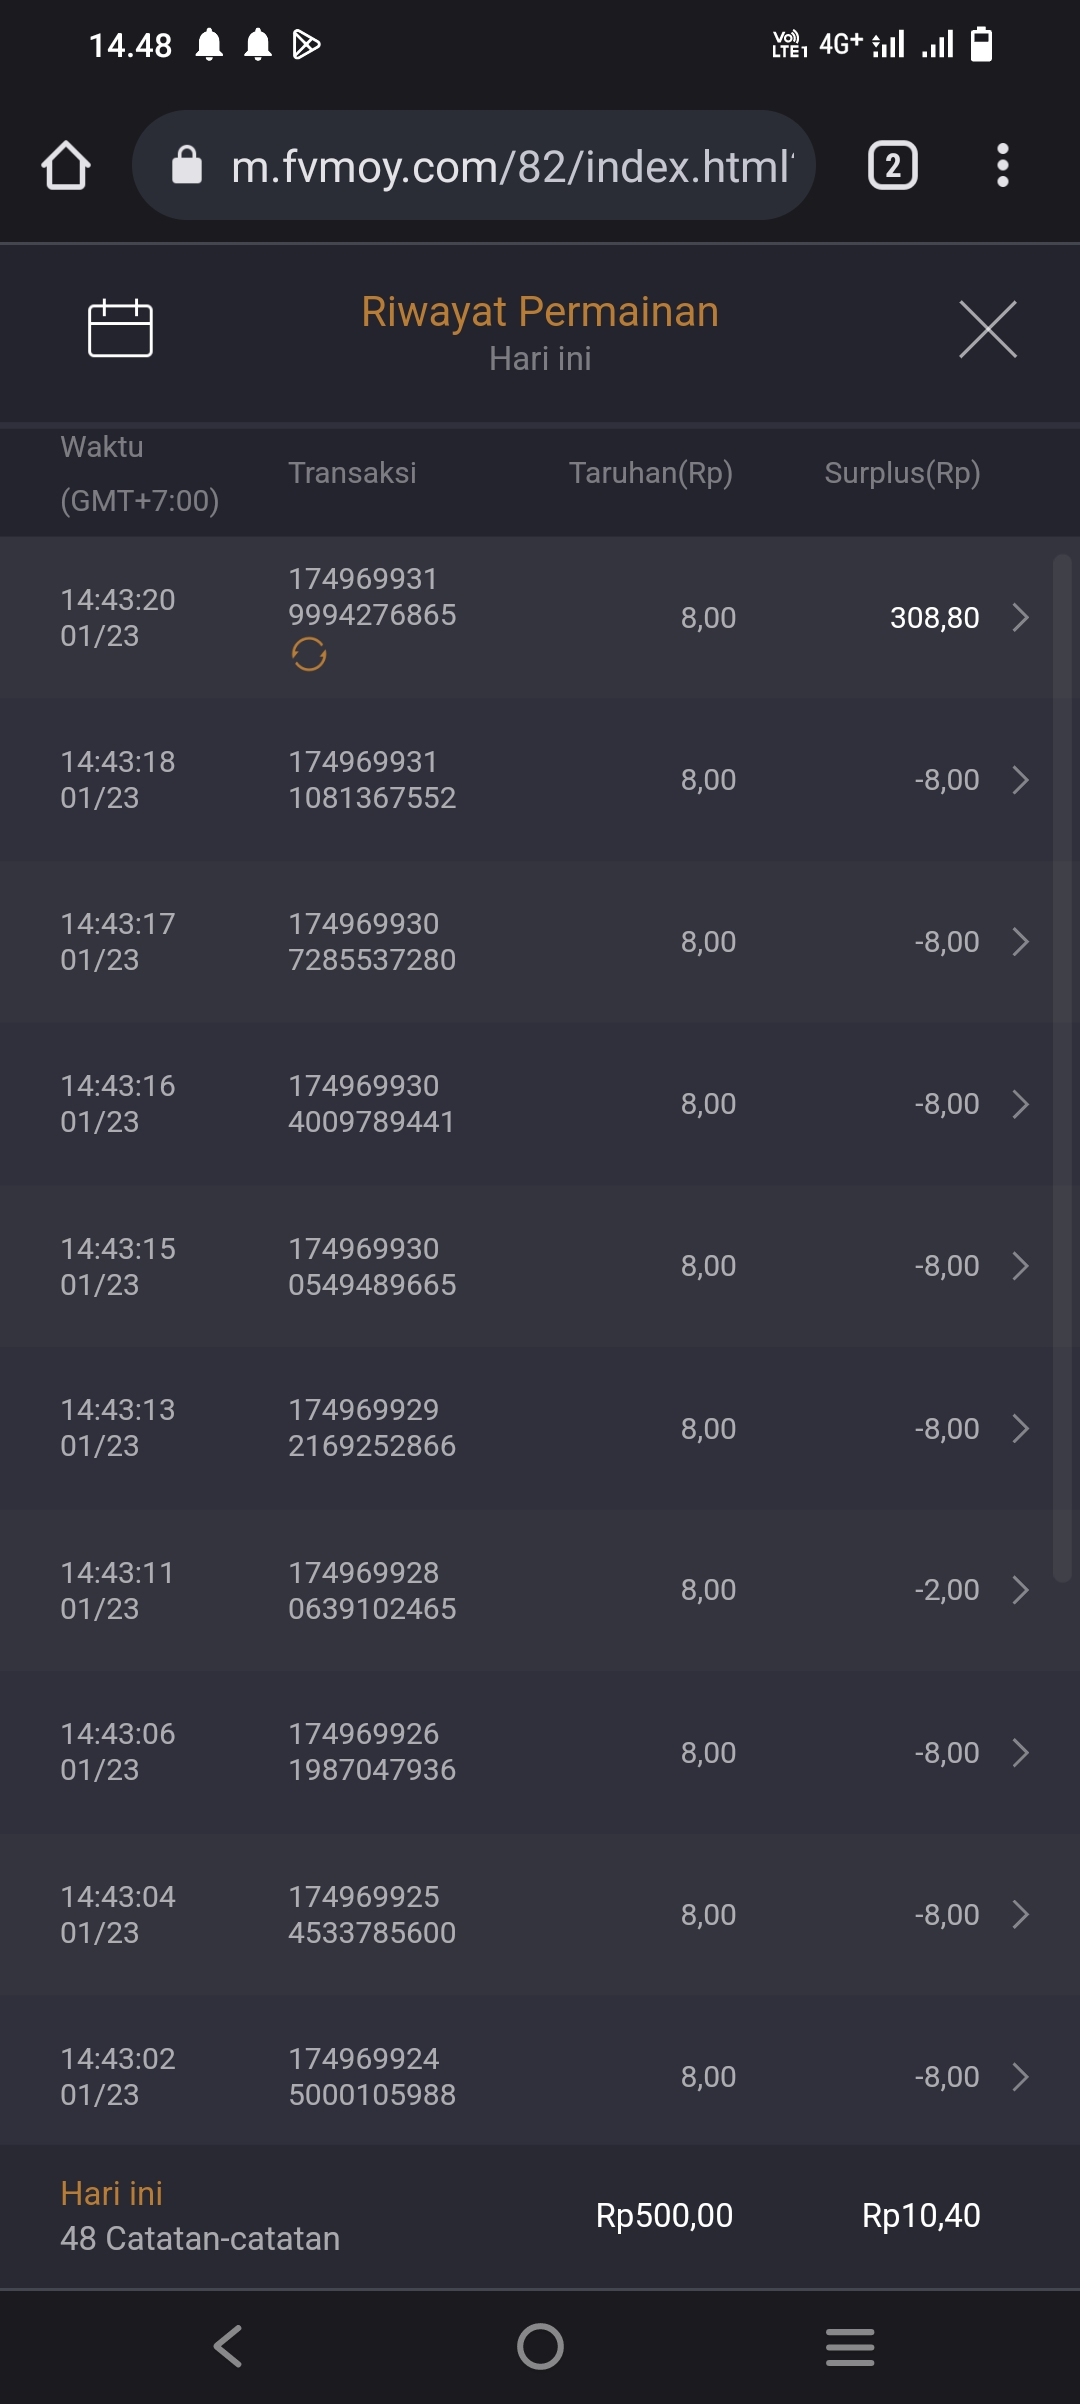
Task: Open the browser three-dot menu
Action: tap(1002, 165)
